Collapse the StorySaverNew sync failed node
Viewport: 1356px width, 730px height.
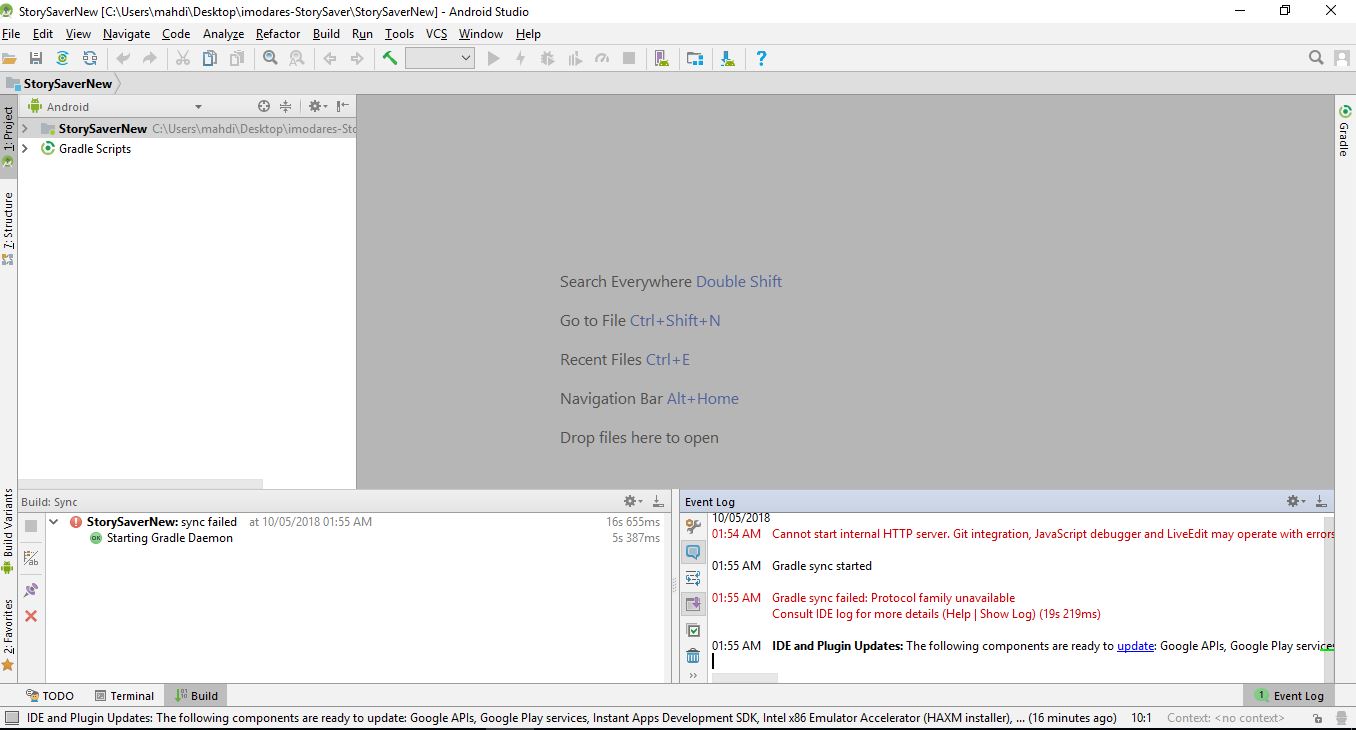point(54,522)
